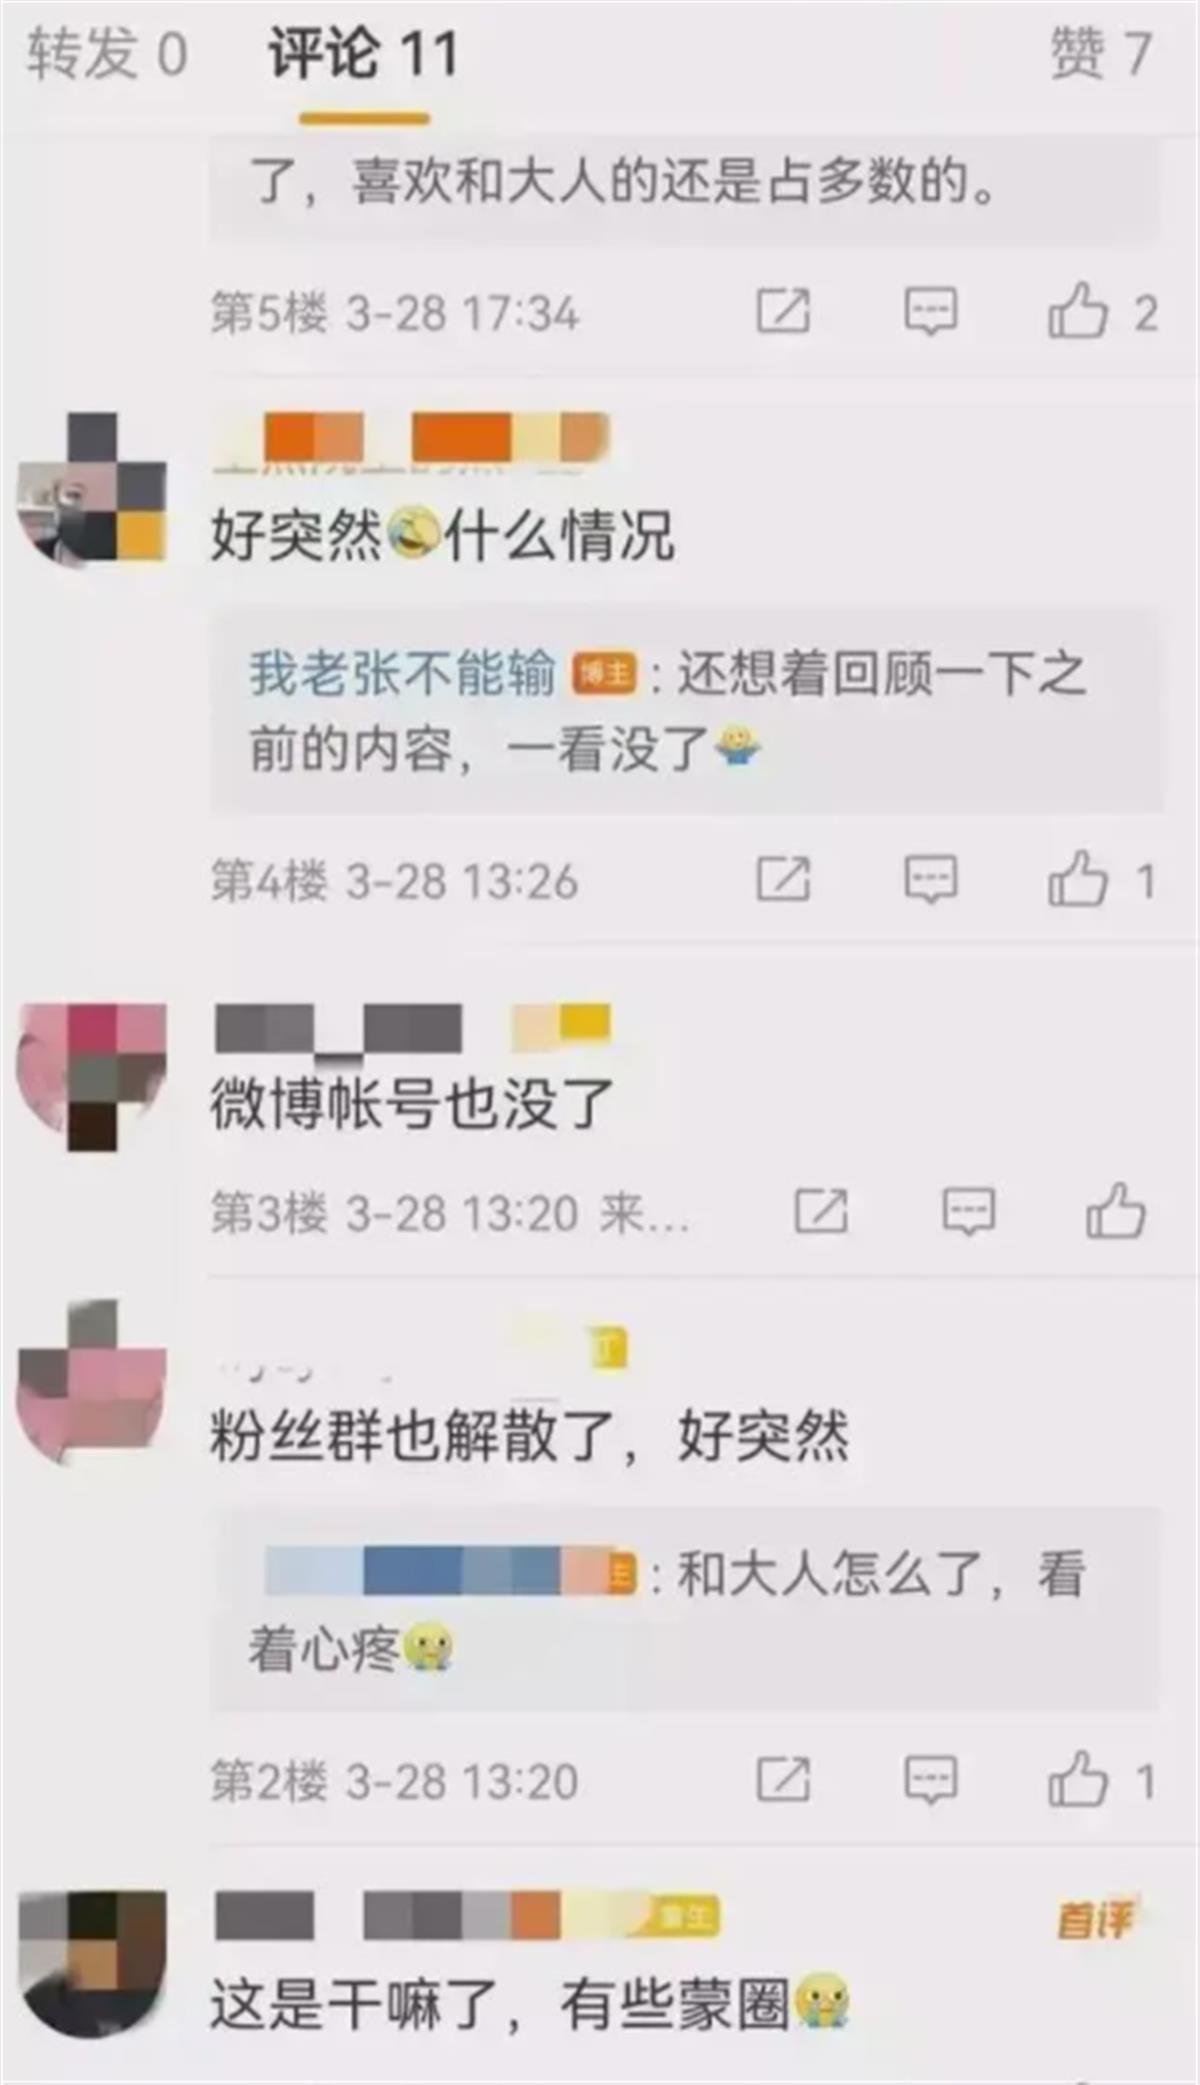This screenshot has height=2085, width=1200.
Task: Switch to the 转发 0 tab
Action: (x=107, y=53)
